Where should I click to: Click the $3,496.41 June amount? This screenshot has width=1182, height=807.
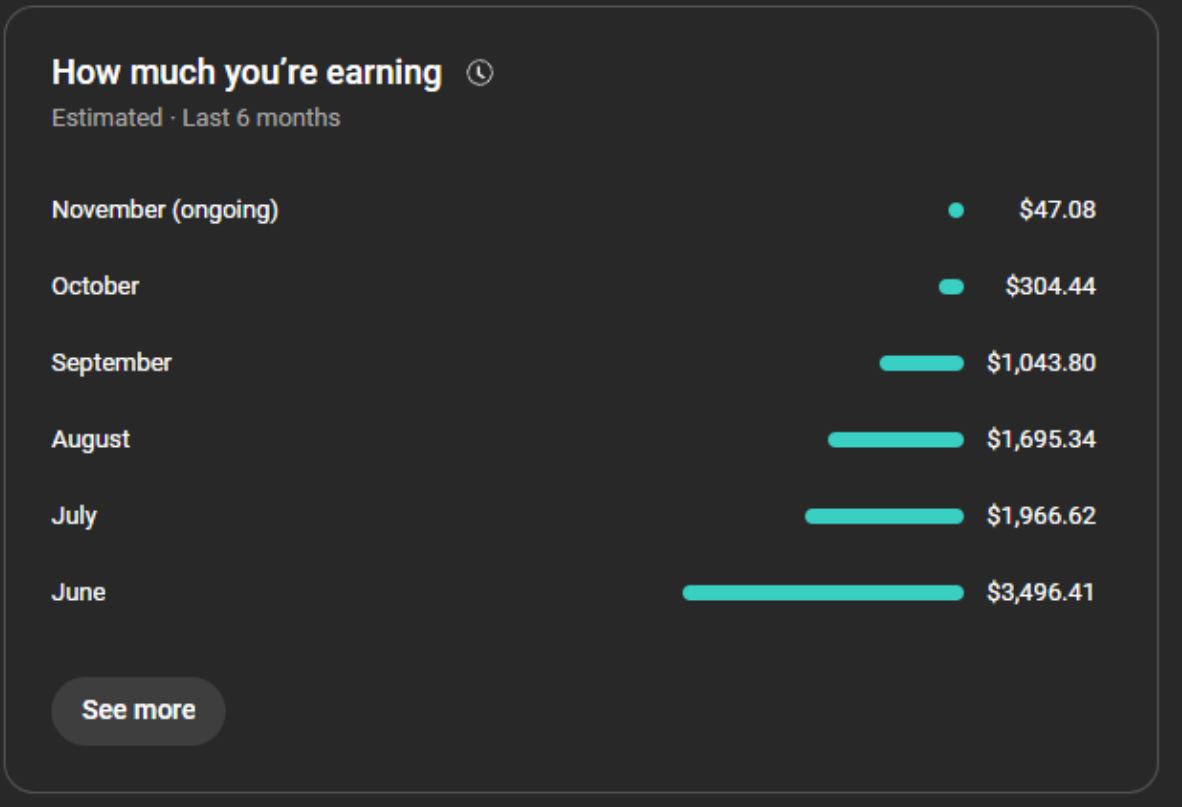1041,592
